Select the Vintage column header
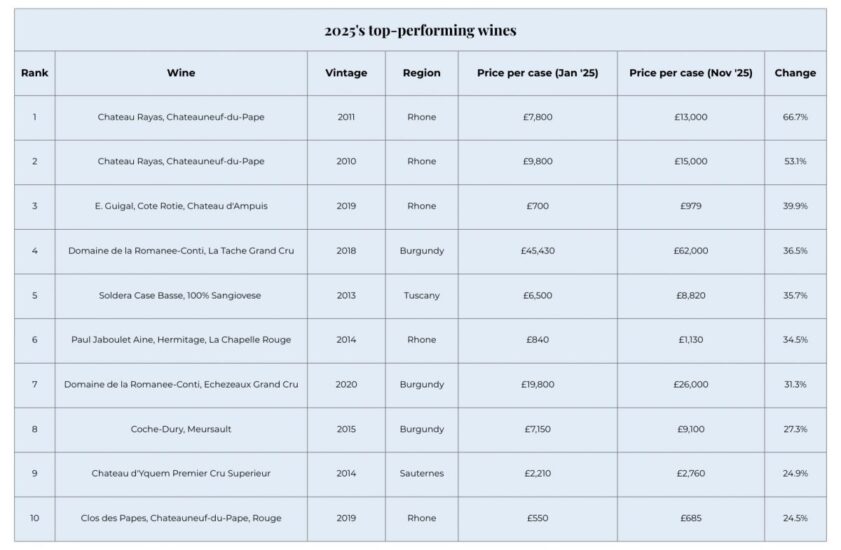The width and height of the screenshot is (841, 550). [x=346, y=73]
